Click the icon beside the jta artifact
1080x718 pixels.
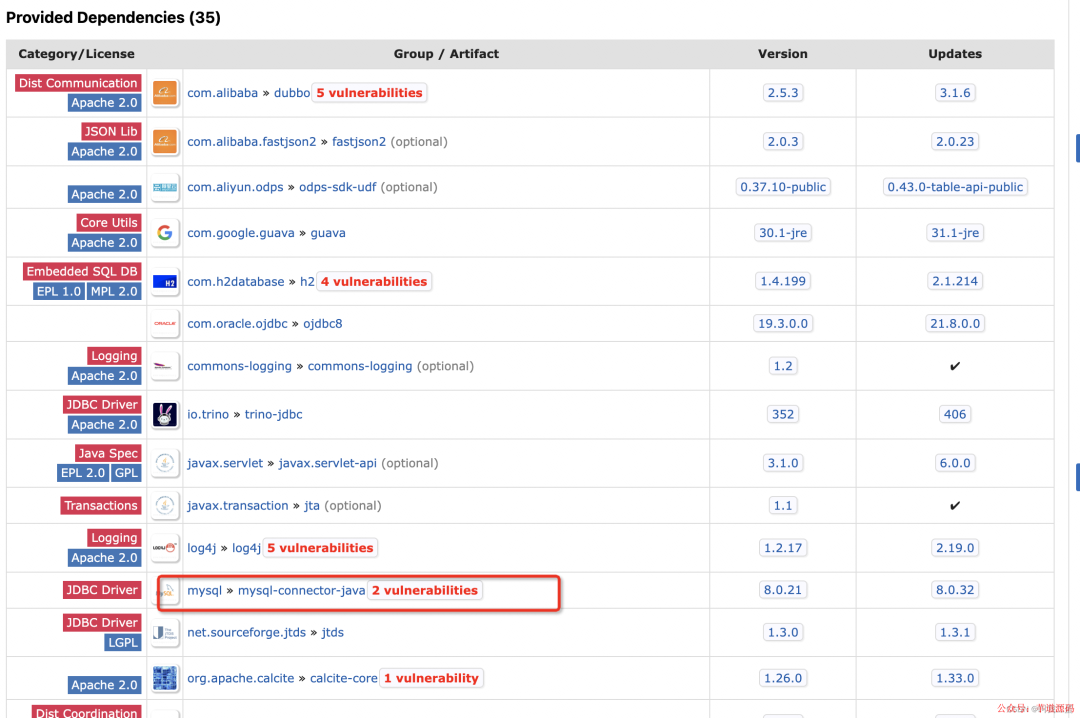pyautogui.click(x=165, y=505)
